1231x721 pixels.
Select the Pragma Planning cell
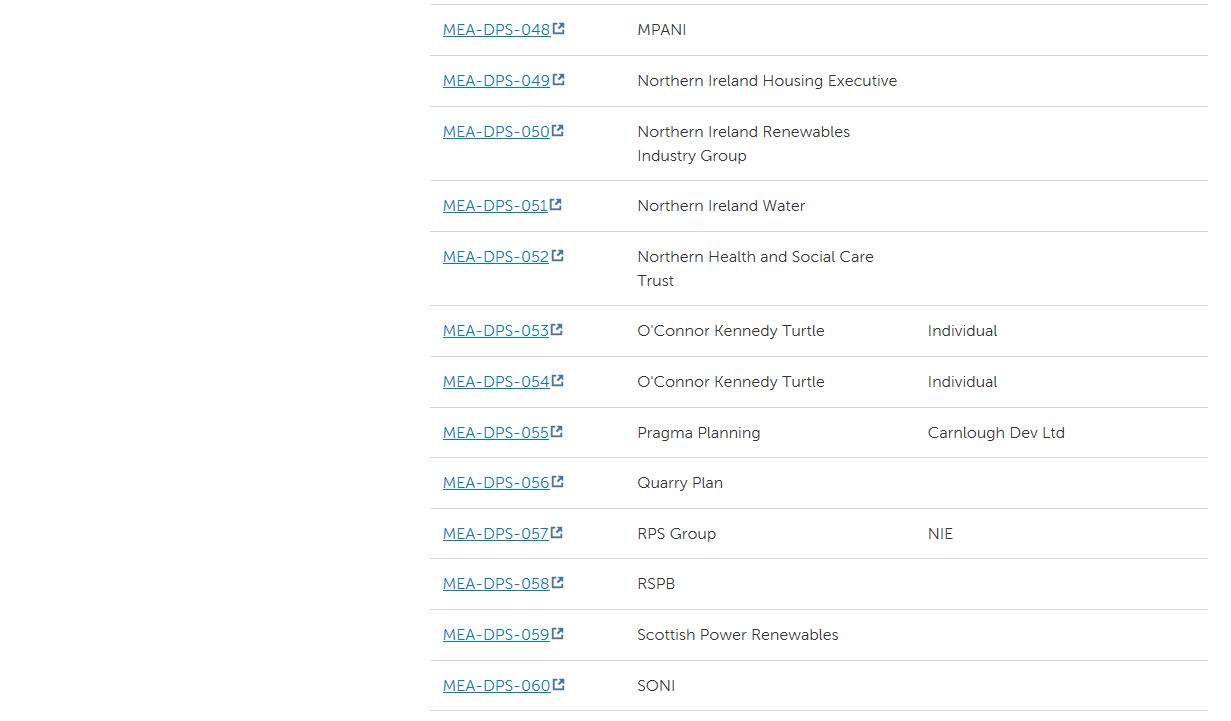tap(699, 433)
